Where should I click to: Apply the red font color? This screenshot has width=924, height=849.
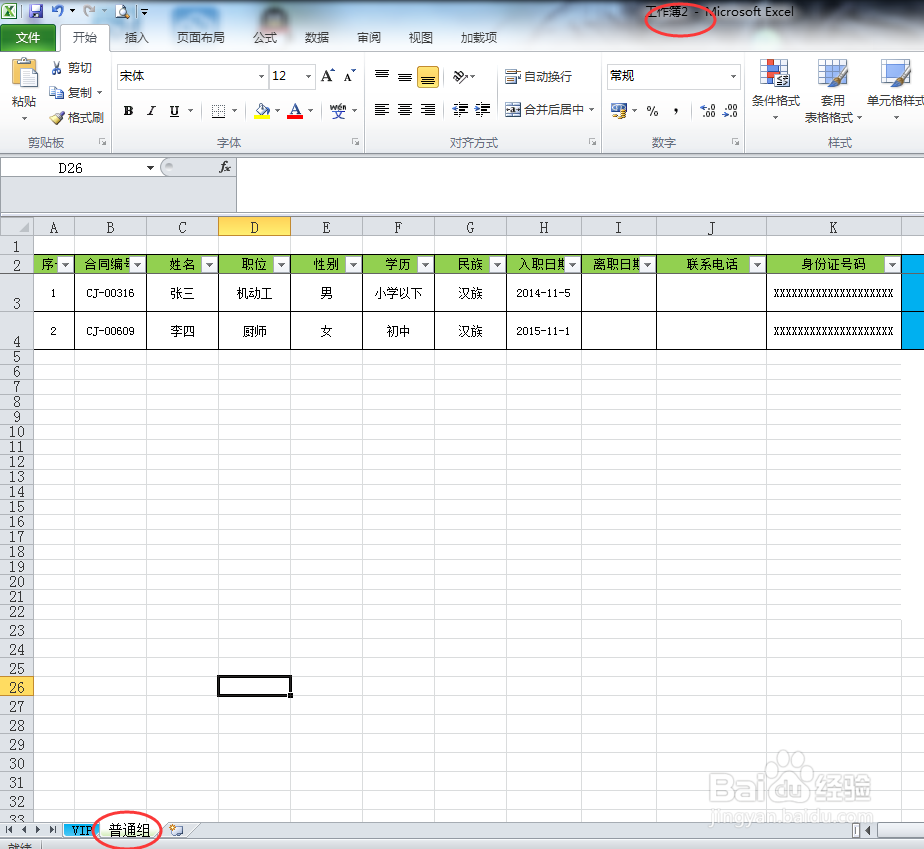pos(295,111)
